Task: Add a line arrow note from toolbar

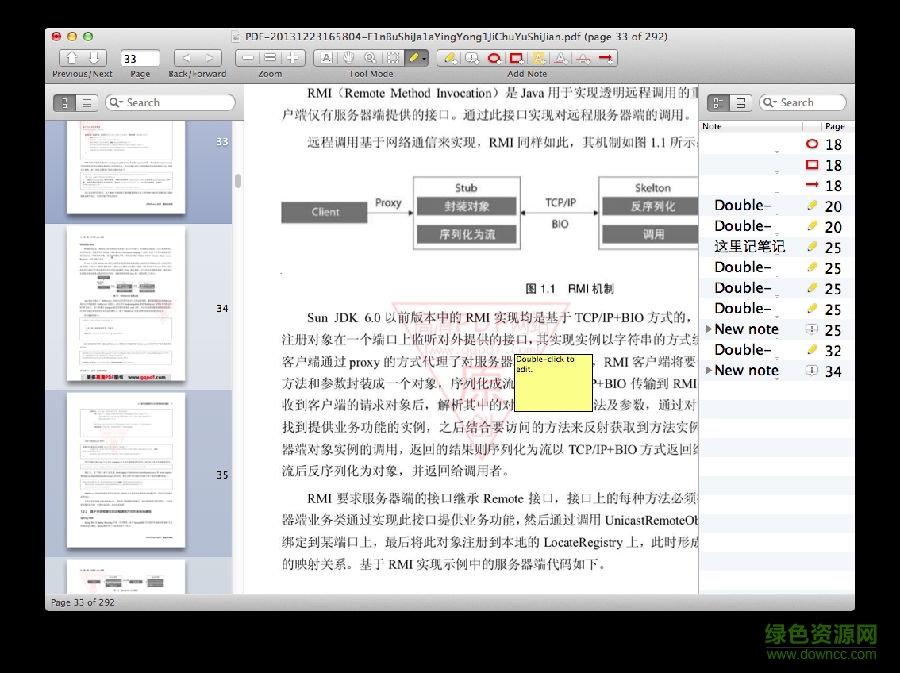Action: [606, 58]
